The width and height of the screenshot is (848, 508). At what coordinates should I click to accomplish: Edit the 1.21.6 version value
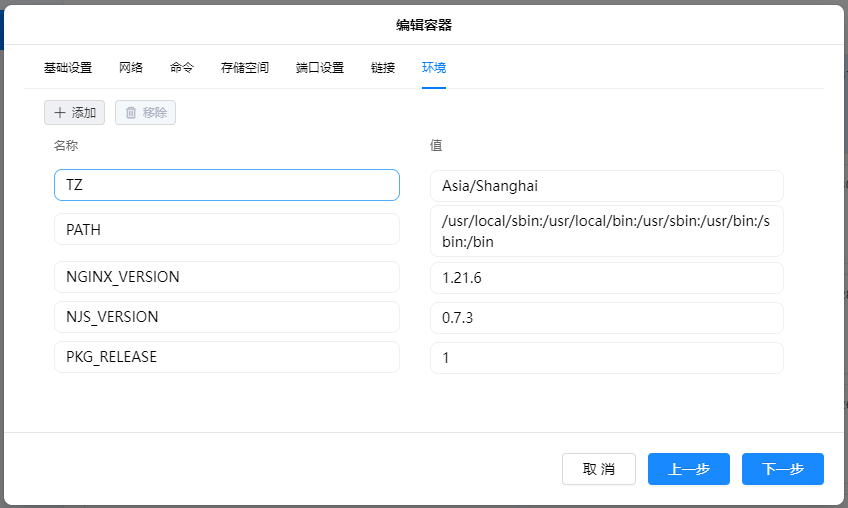tap(606, 278)
